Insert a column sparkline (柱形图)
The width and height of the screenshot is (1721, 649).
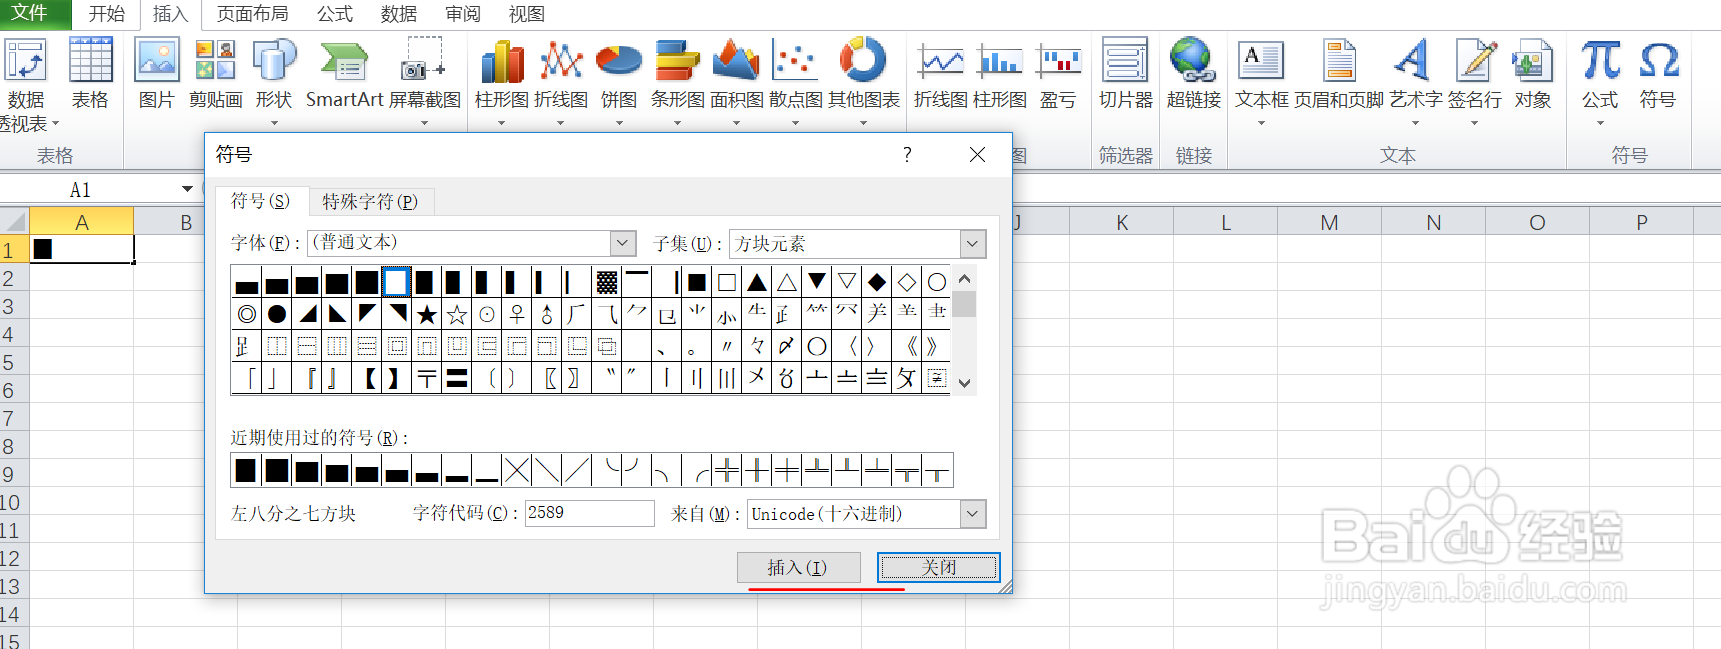(999, 75)
